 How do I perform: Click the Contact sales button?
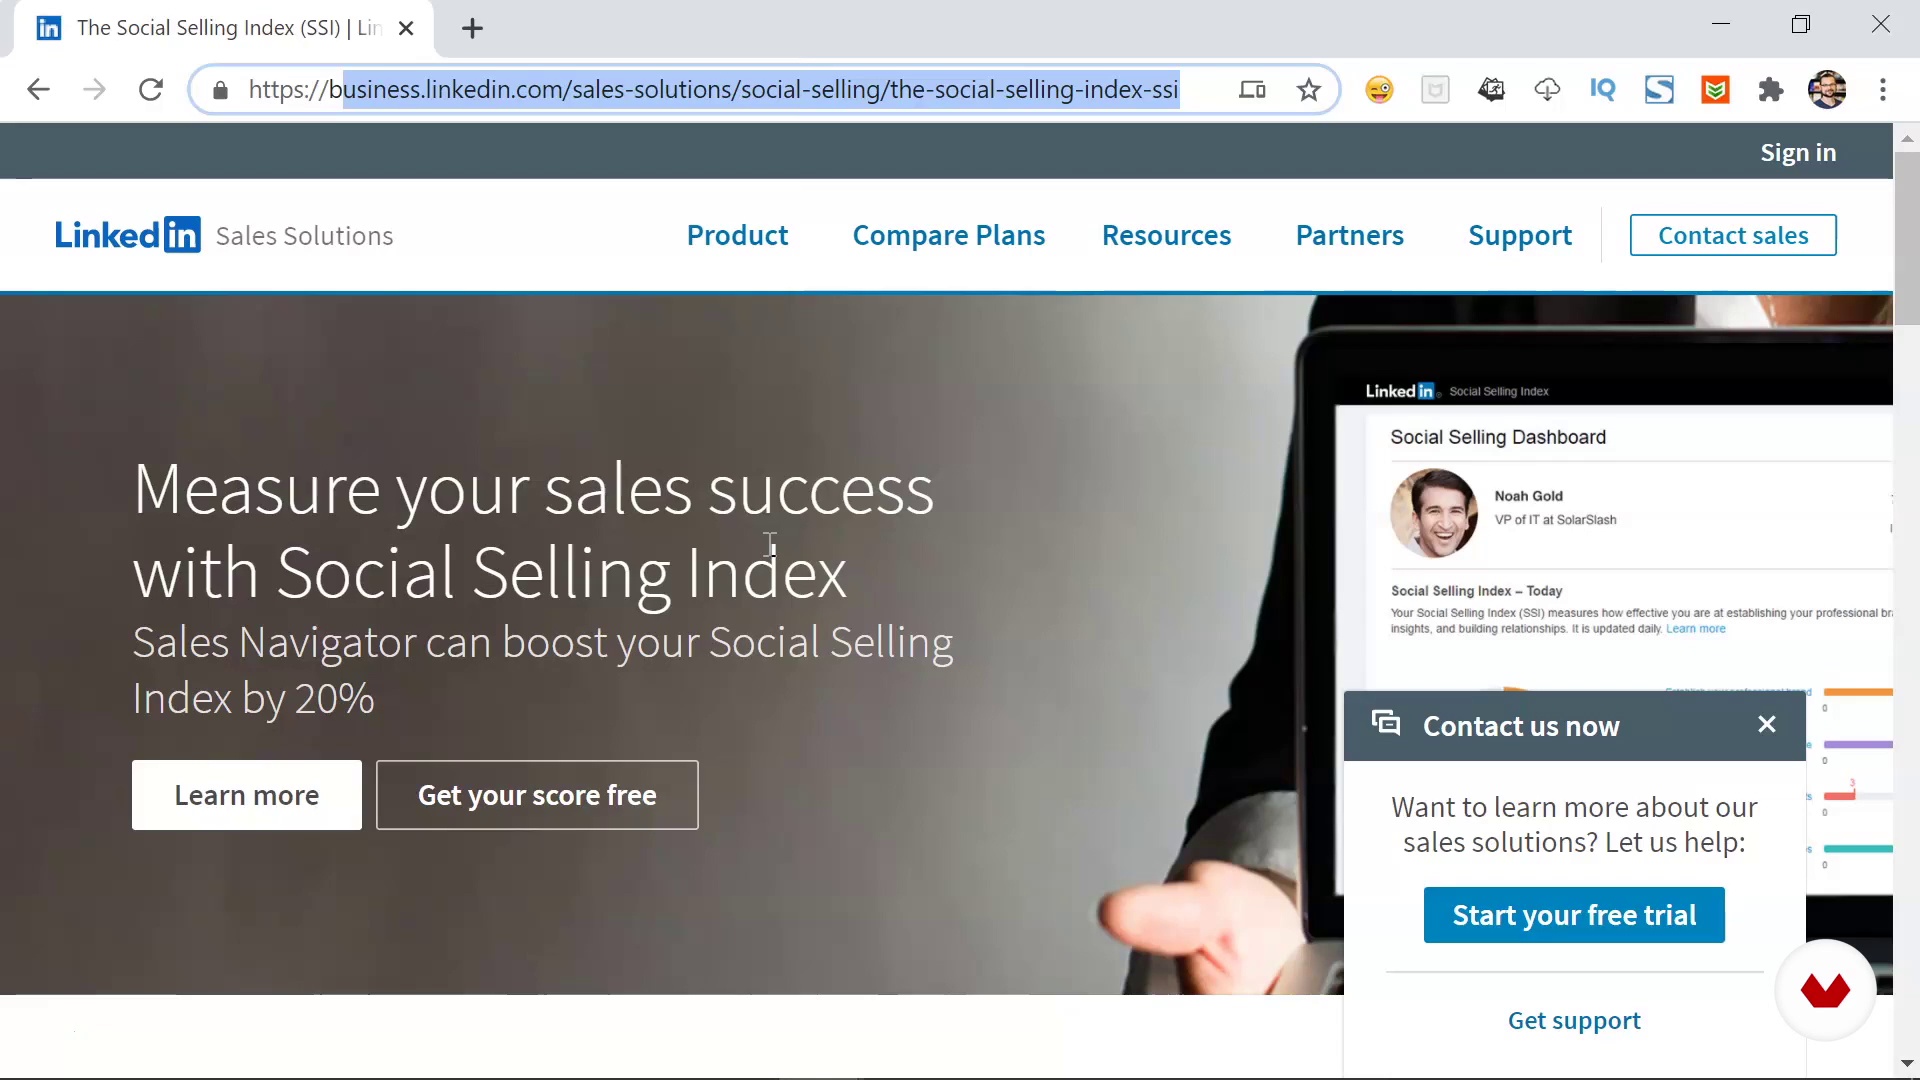[1733, 235]
